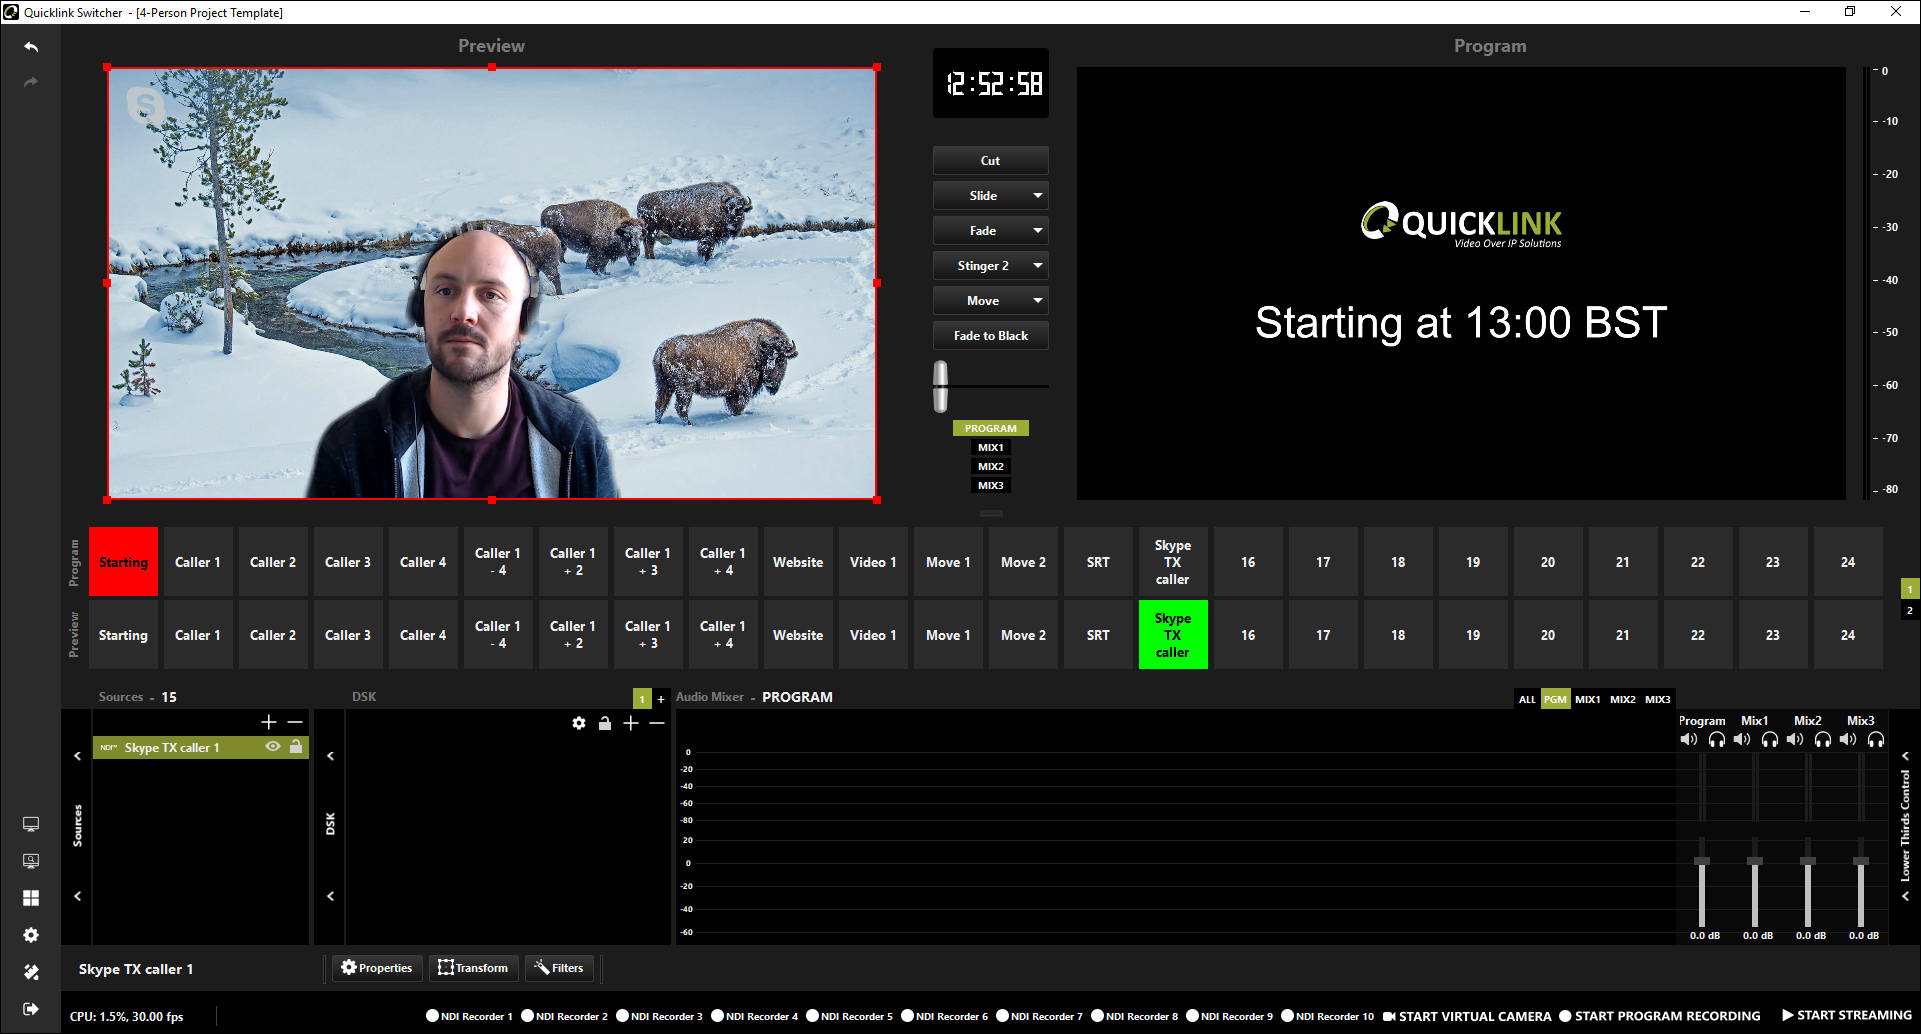1921x1034 pixels.
Task: Click the undo arrow icon
Action: coord(31,47)
